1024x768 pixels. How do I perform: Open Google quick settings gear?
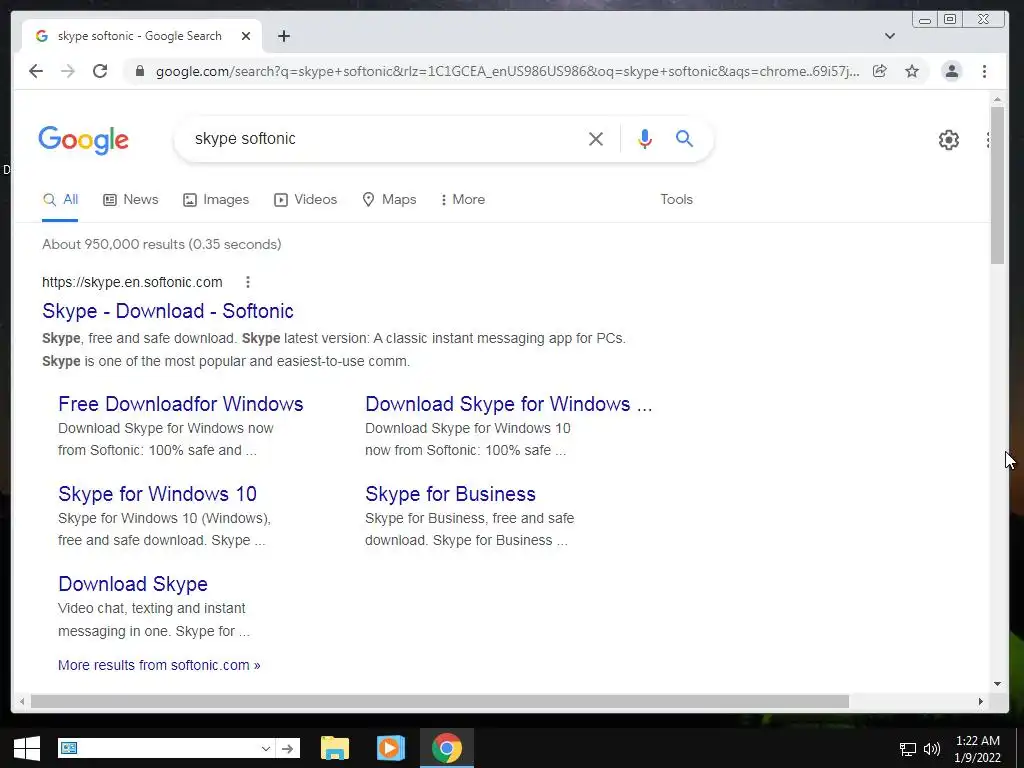pos(949,140)
